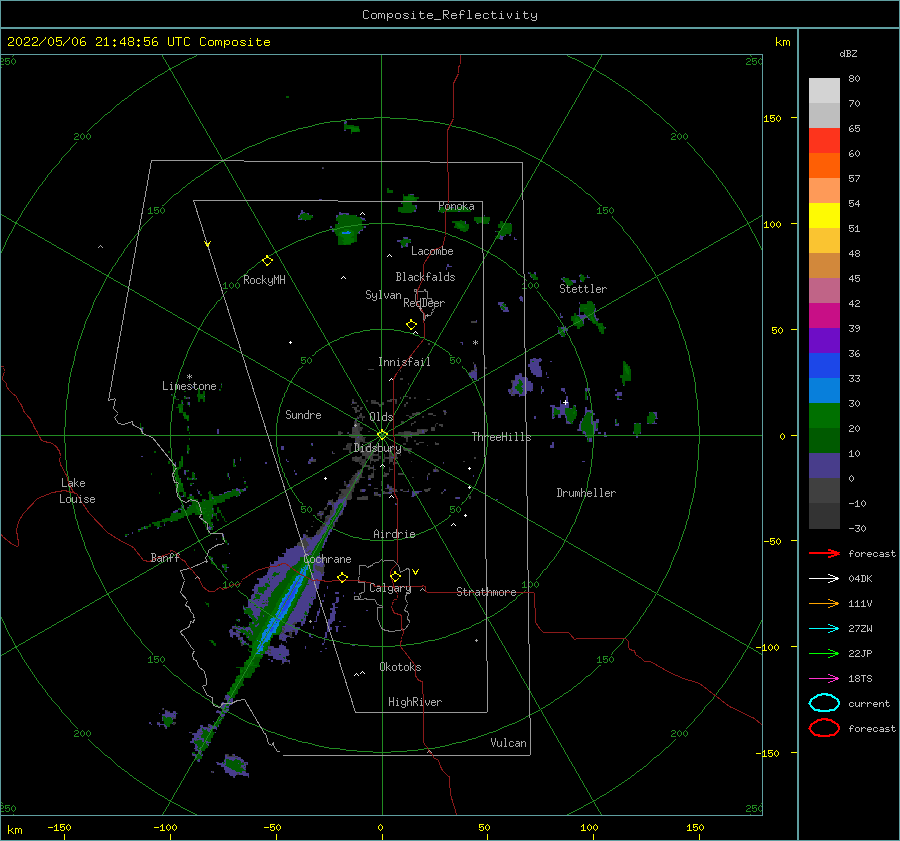Click the green 22JP arrow icon
This screenshot has width=900, height=841.
(824, 653)
